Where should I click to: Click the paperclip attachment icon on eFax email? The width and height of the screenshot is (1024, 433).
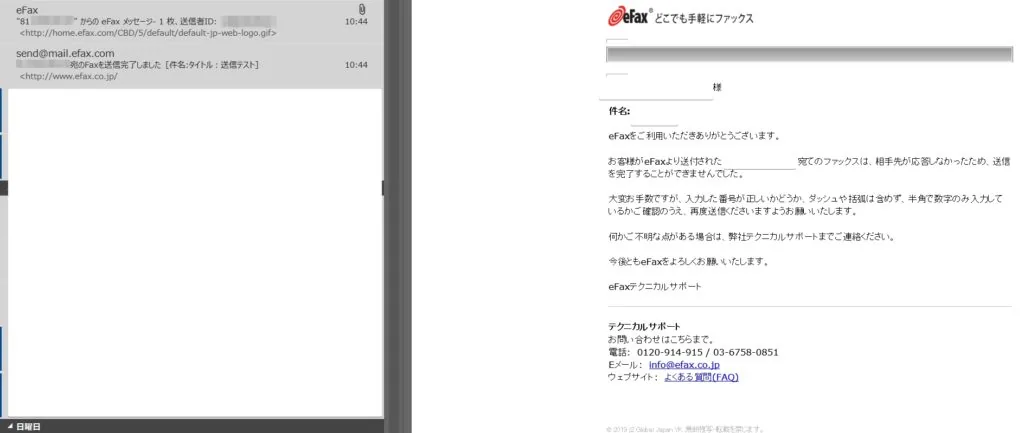point(362,9)
